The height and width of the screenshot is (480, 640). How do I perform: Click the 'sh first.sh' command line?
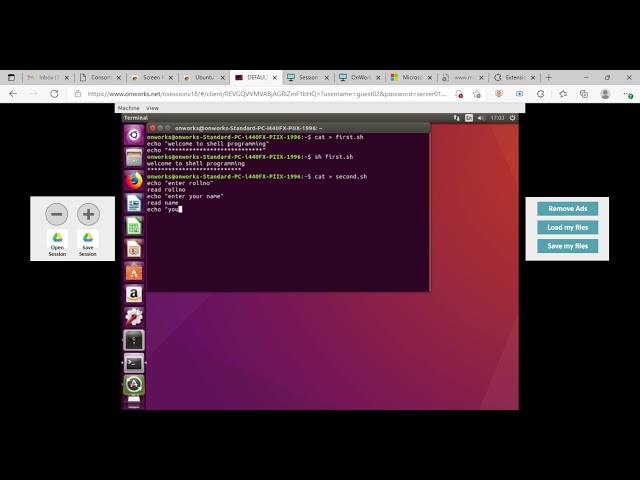tap(250, 157)
